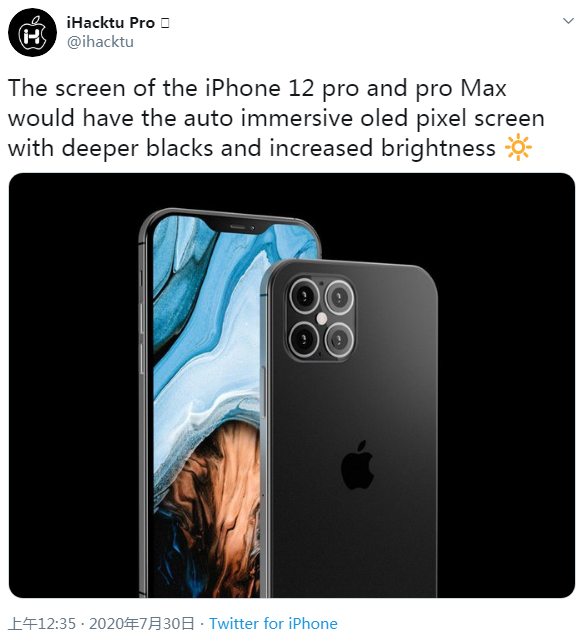
Task: Click the word 'brightness' in the tweet
Action: (x=438, y=148)
